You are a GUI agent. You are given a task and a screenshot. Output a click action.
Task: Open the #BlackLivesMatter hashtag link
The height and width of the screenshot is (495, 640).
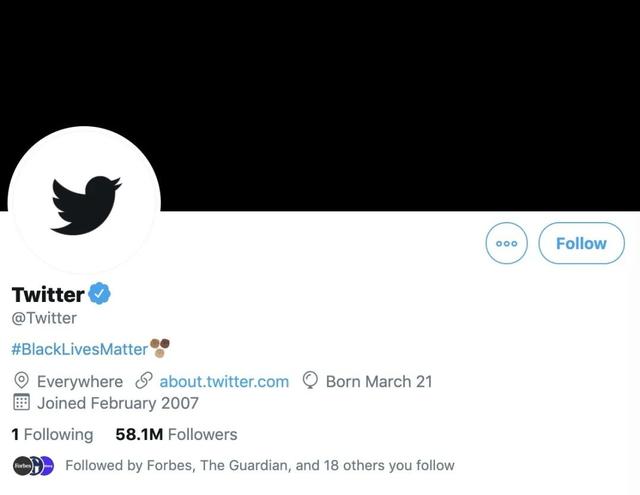pos(79,350)
